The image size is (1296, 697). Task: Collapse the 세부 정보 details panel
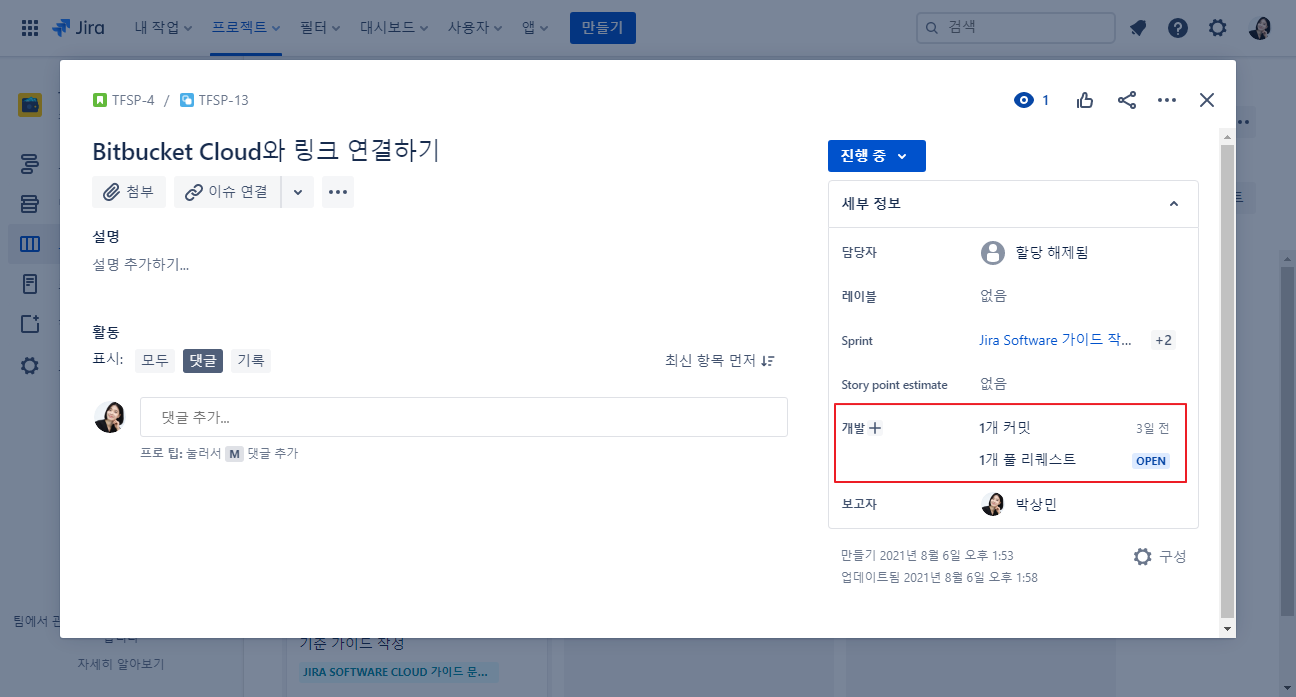(1174, 204)
